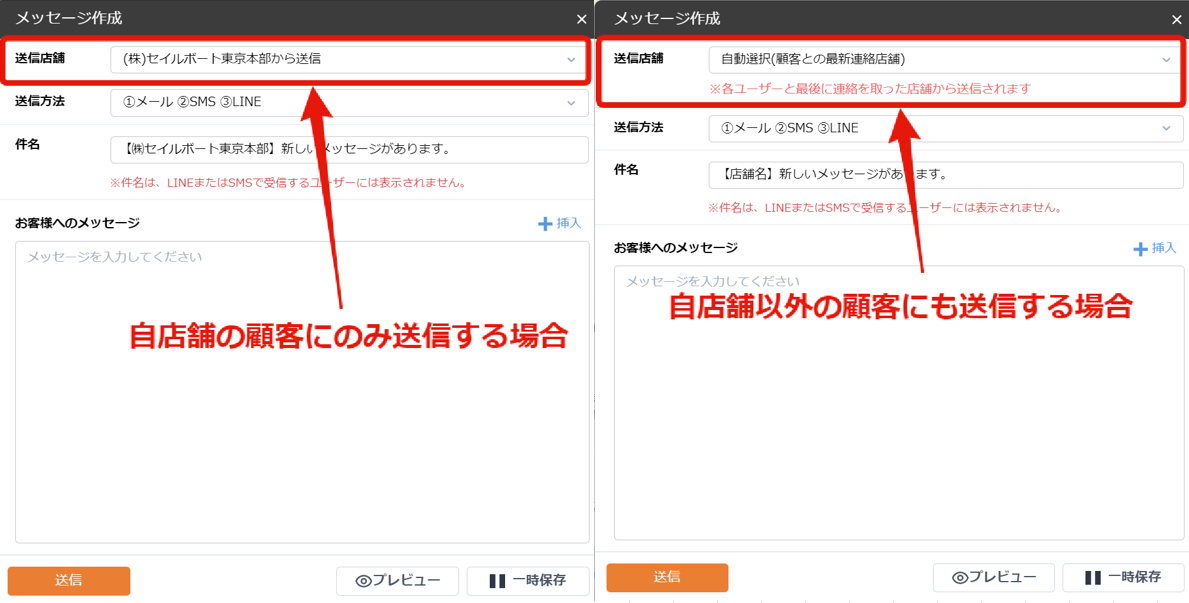
Task: Click お客様へのメッセージ label in right dialog
Action: 676,247
